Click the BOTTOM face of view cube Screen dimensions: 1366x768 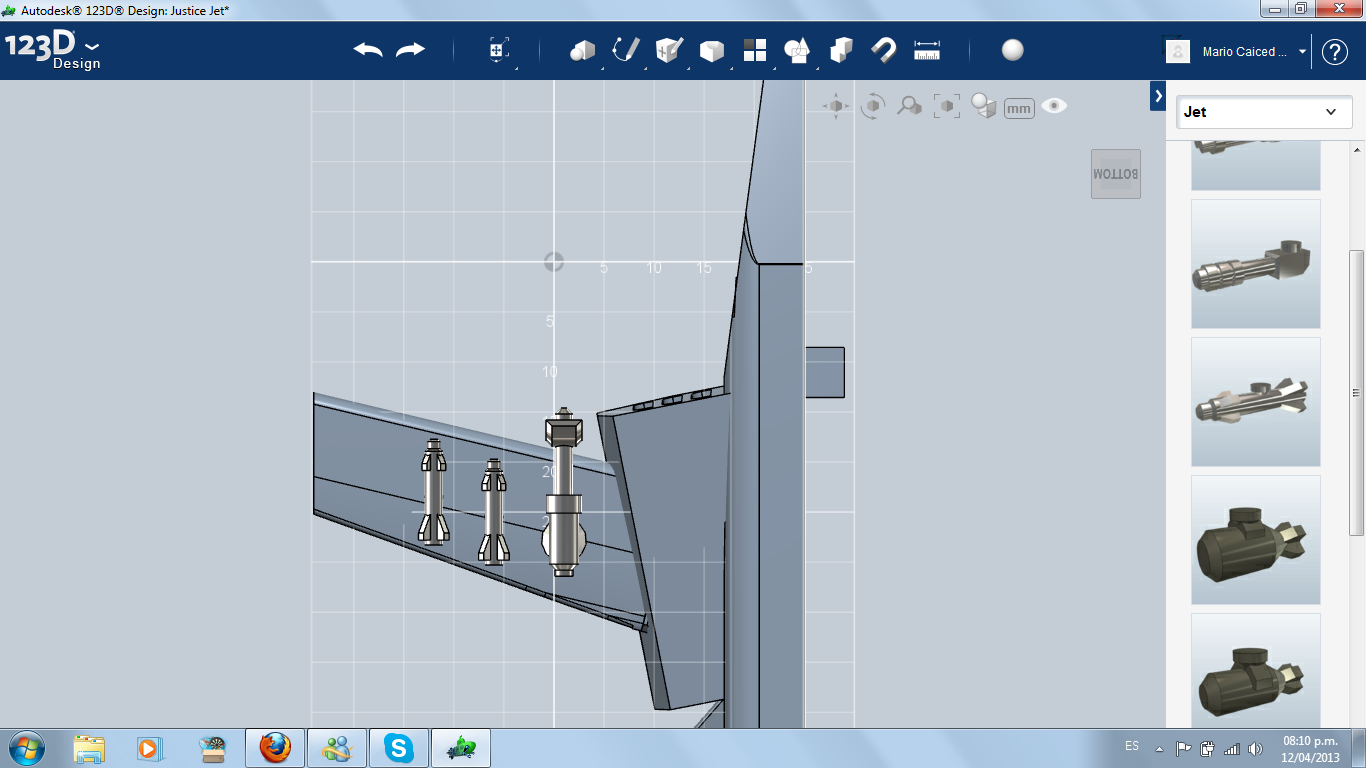[1115, 174]
